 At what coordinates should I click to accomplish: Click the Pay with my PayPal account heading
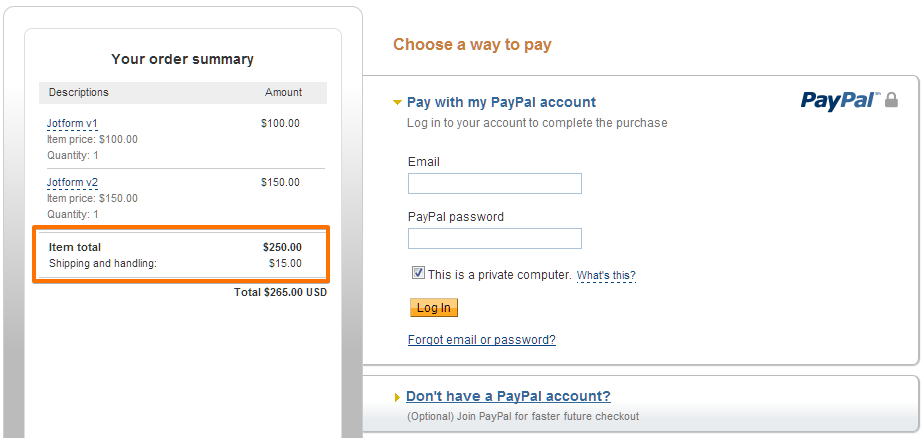[x=501, y=102]
